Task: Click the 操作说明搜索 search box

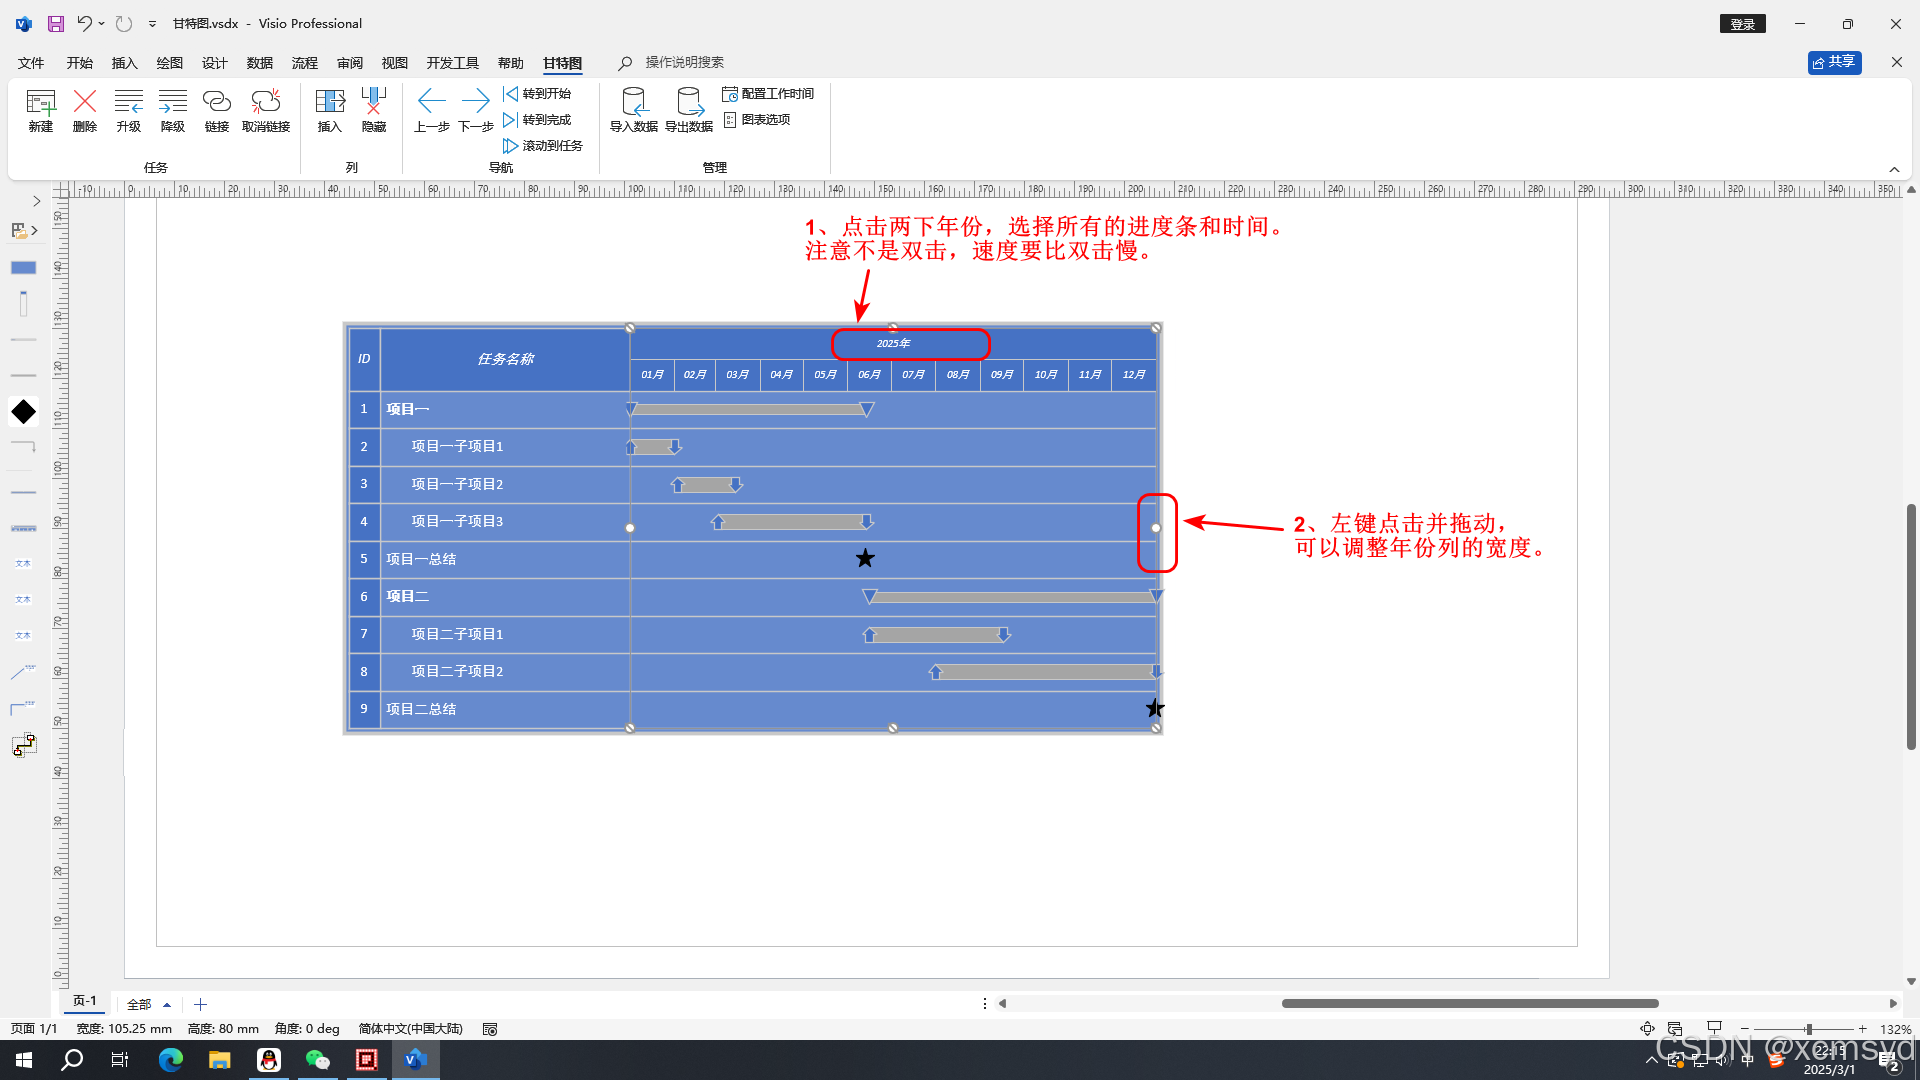Action: (684, 62)
